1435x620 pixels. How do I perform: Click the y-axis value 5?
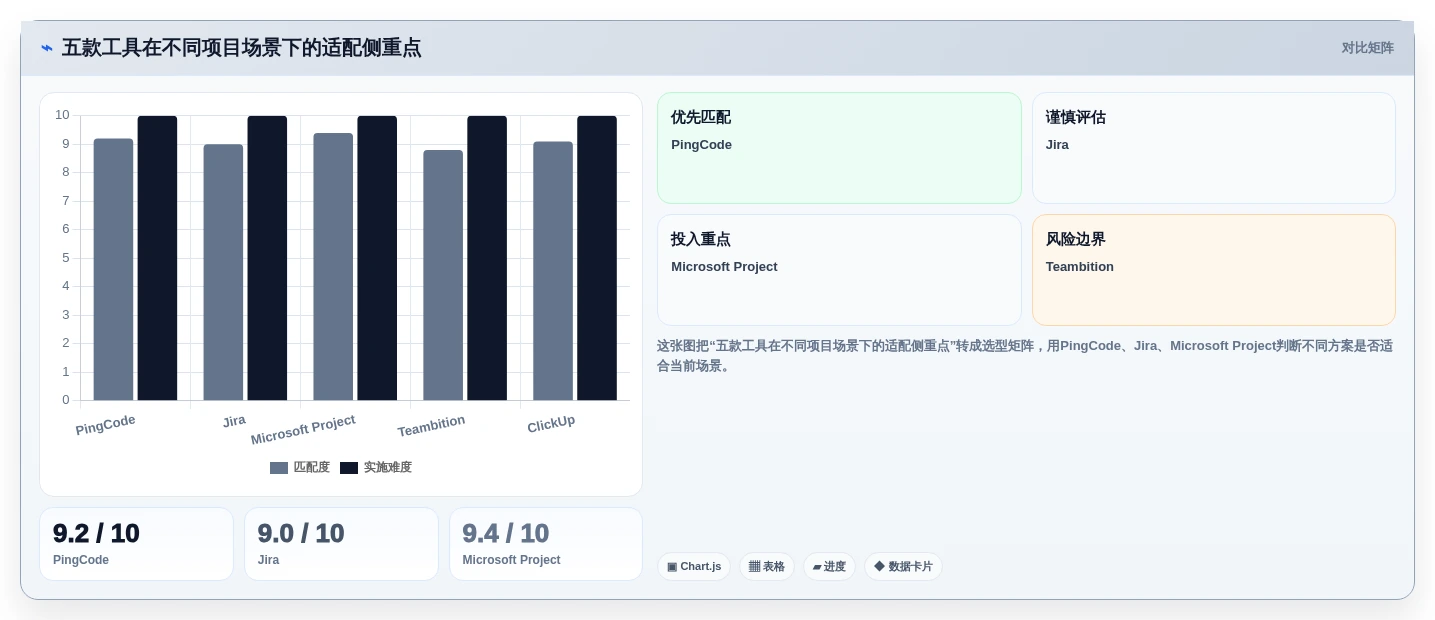pyautogui.click(x=66, y=258)
